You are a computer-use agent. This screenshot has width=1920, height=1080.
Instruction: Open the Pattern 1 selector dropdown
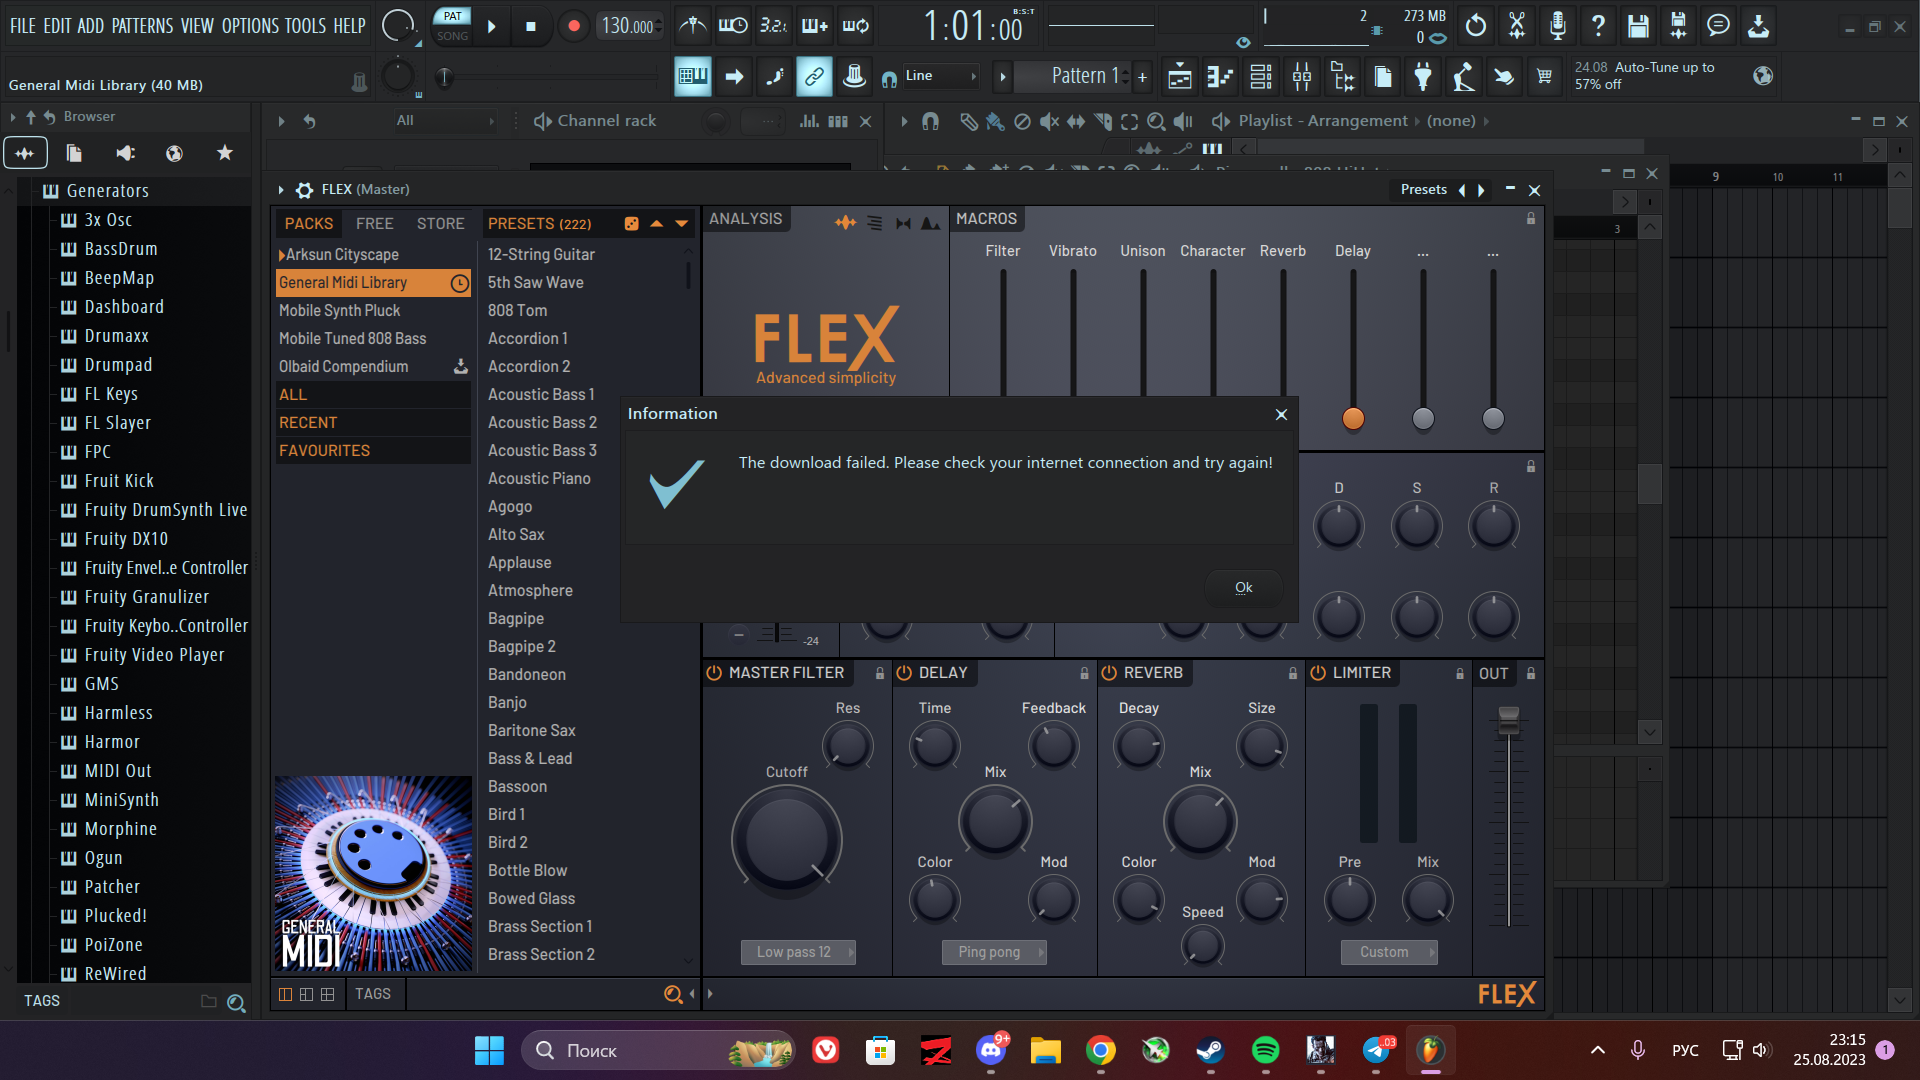1085,76
